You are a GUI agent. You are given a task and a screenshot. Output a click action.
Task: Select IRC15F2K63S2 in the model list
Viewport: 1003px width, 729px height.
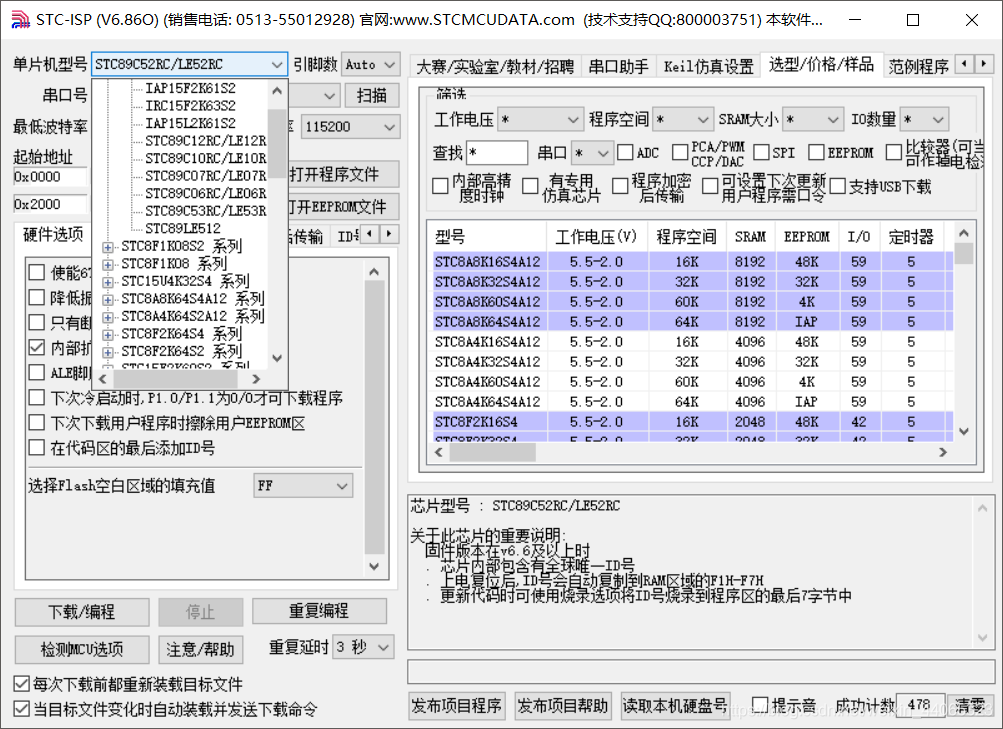coord(190,106)
